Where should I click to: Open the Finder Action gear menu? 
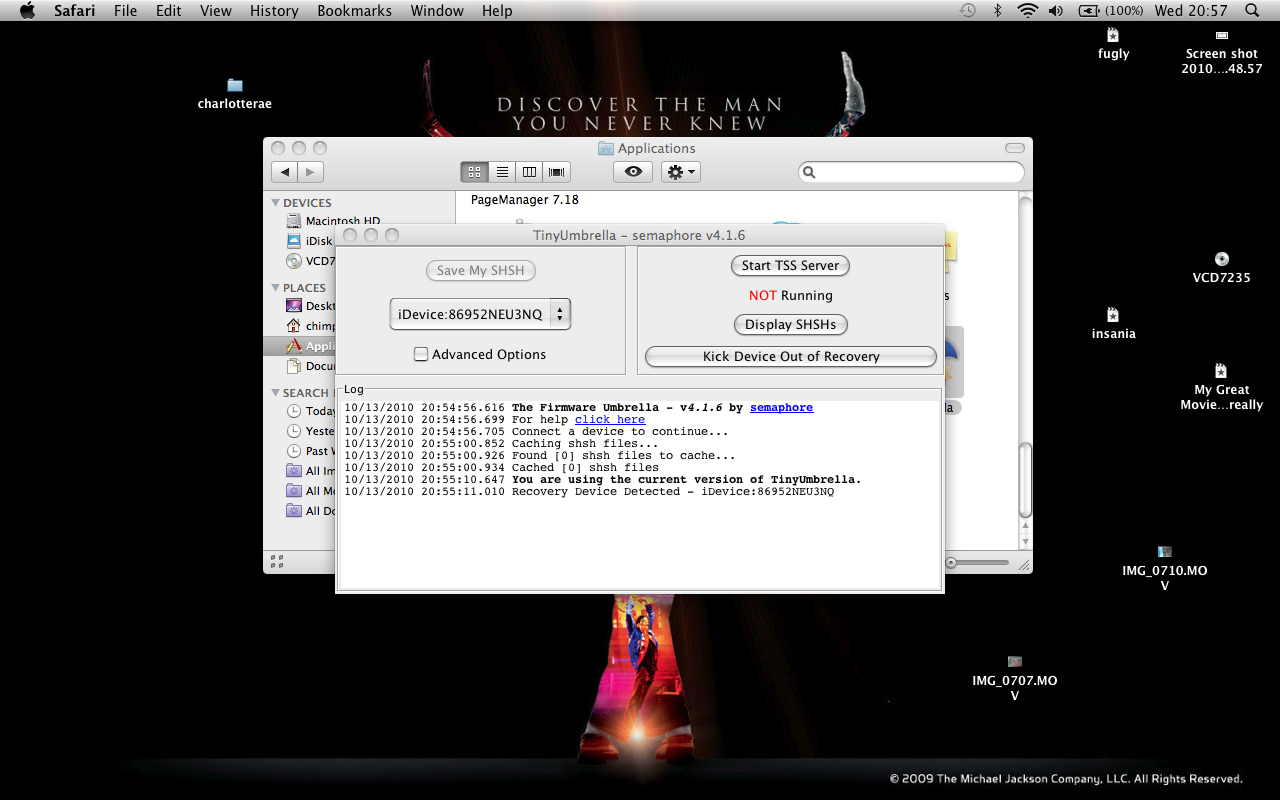pos(681,172)
